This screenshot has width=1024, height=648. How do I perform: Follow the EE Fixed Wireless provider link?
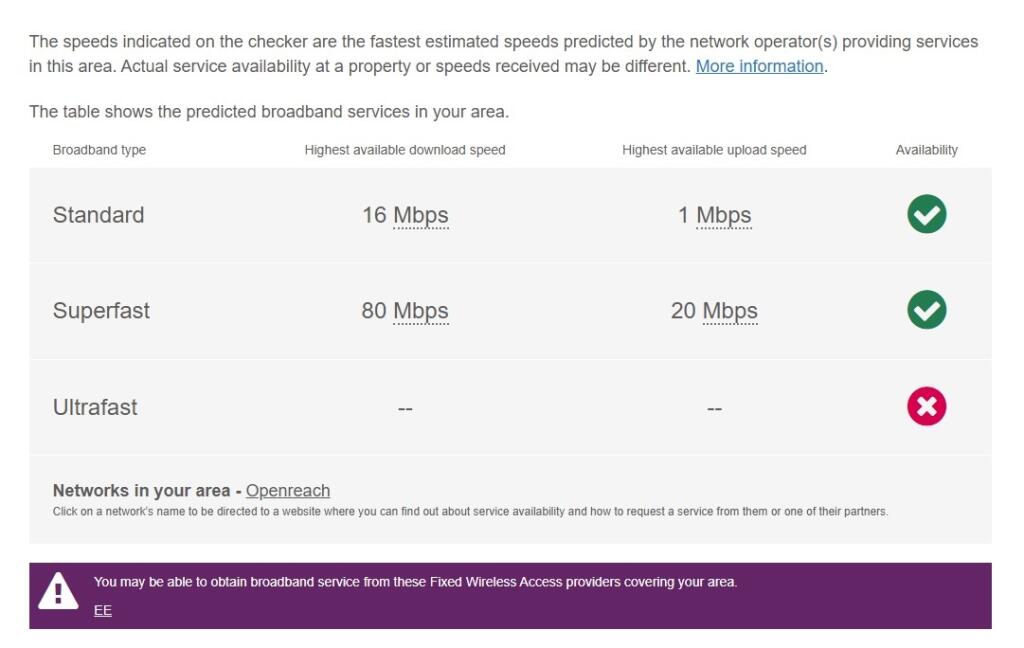tap(103, 610)
